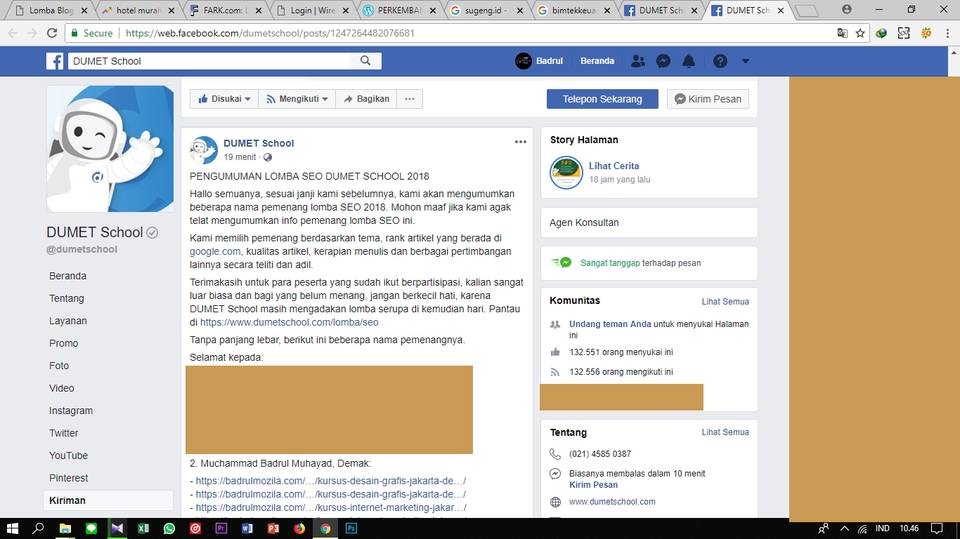Open Excel from the taskbar

143,528
